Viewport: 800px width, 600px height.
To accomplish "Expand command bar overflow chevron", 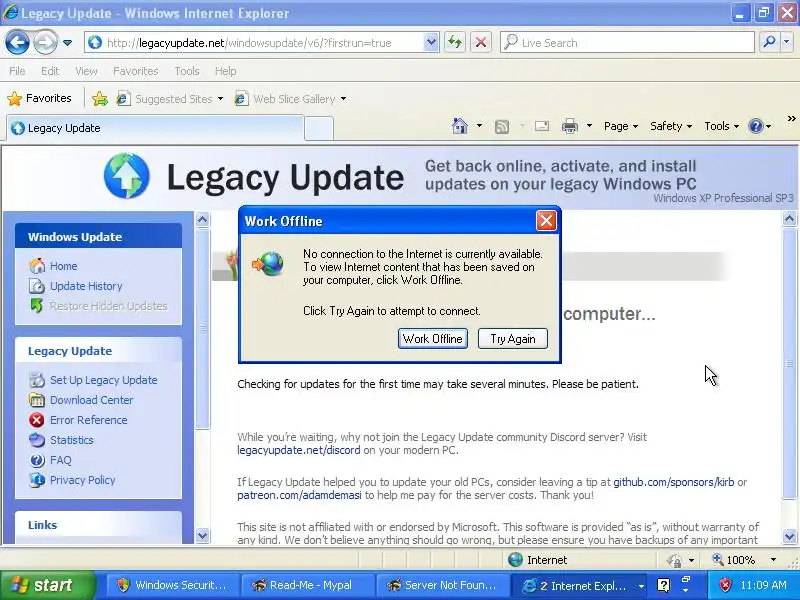I will point(791,118).
